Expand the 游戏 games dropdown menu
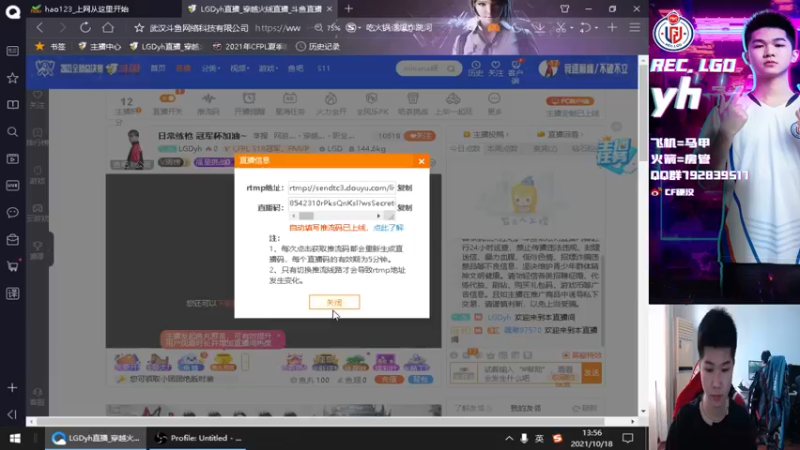 coord(268,68)
